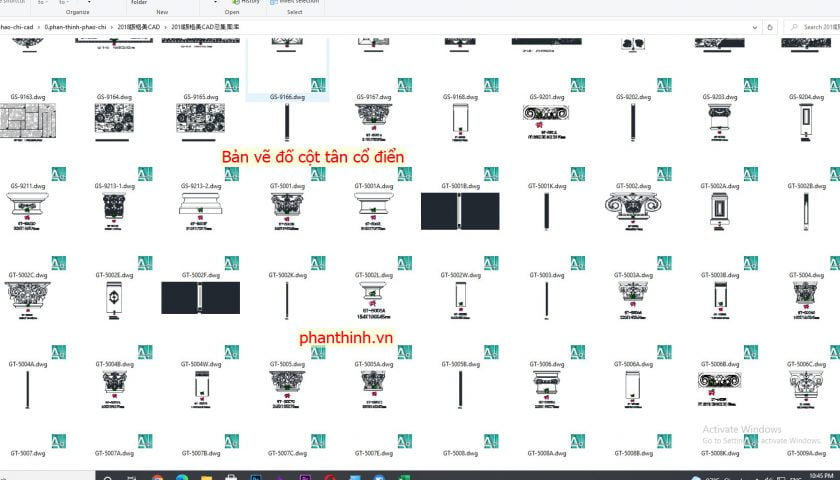Click the Search box in Explorer
This screenshot has width=840, height=480.
[x=812, y=27]
